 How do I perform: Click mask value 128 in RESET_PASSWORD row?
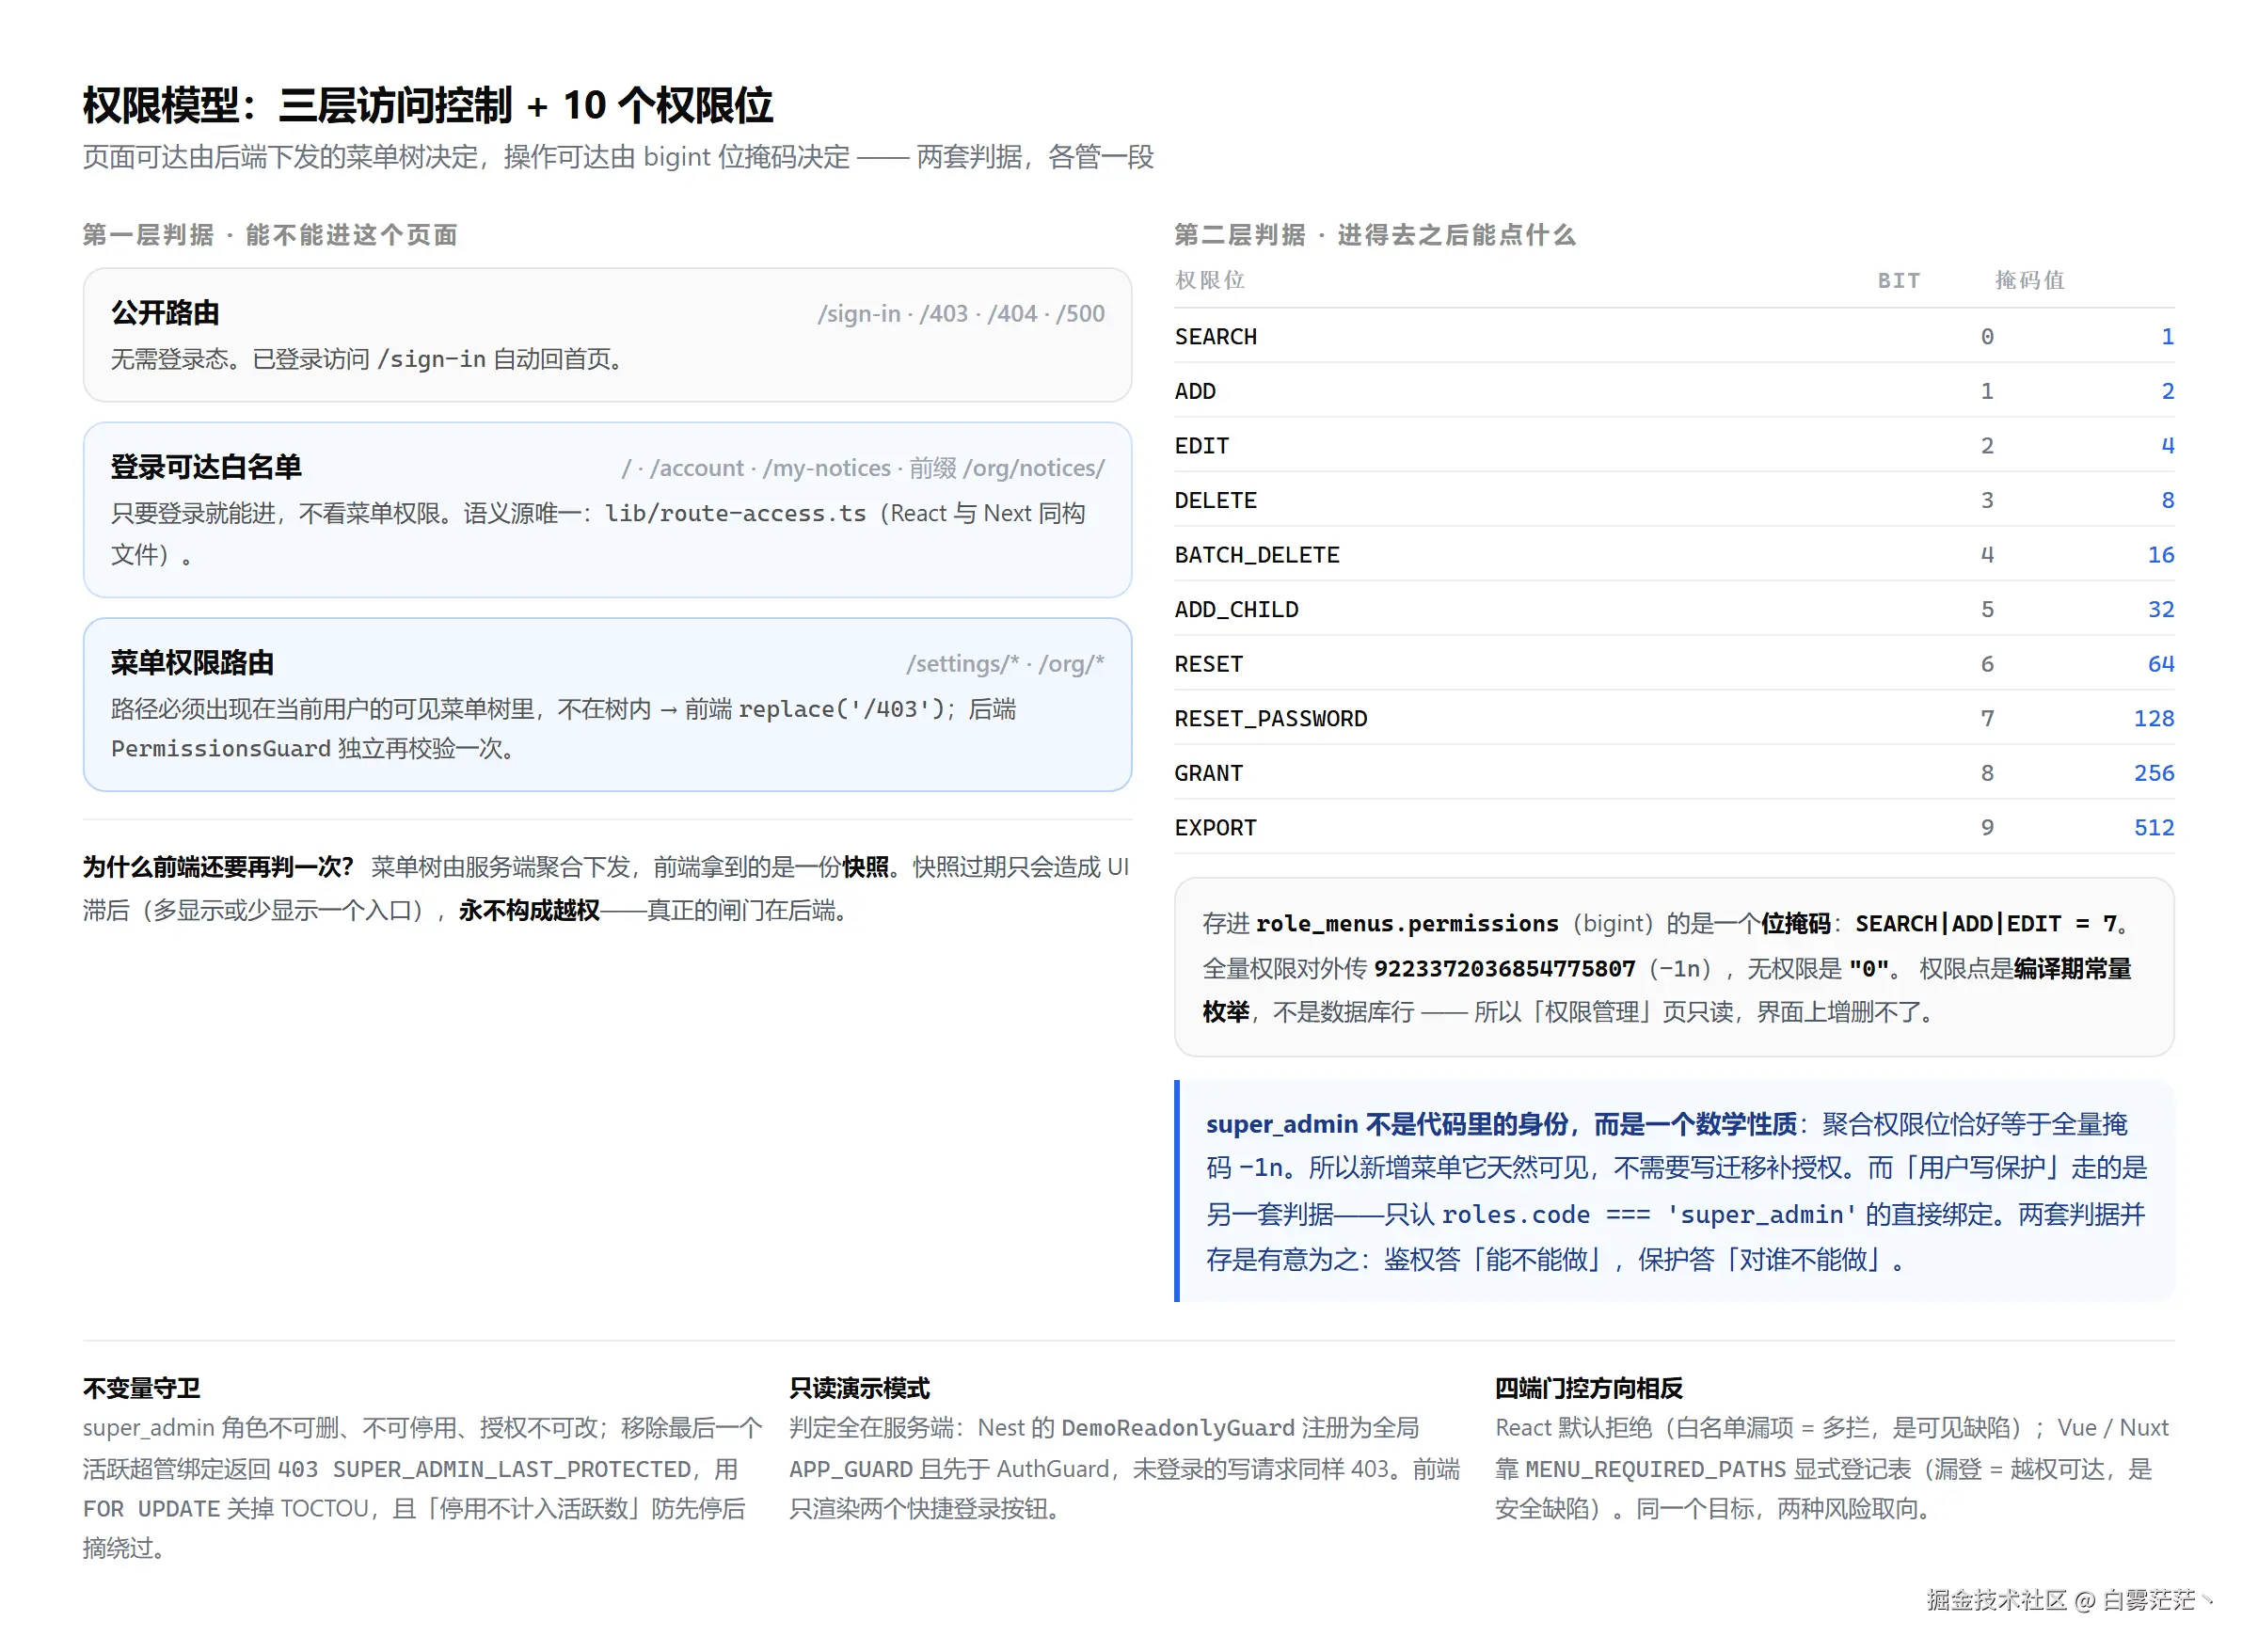2154,719
